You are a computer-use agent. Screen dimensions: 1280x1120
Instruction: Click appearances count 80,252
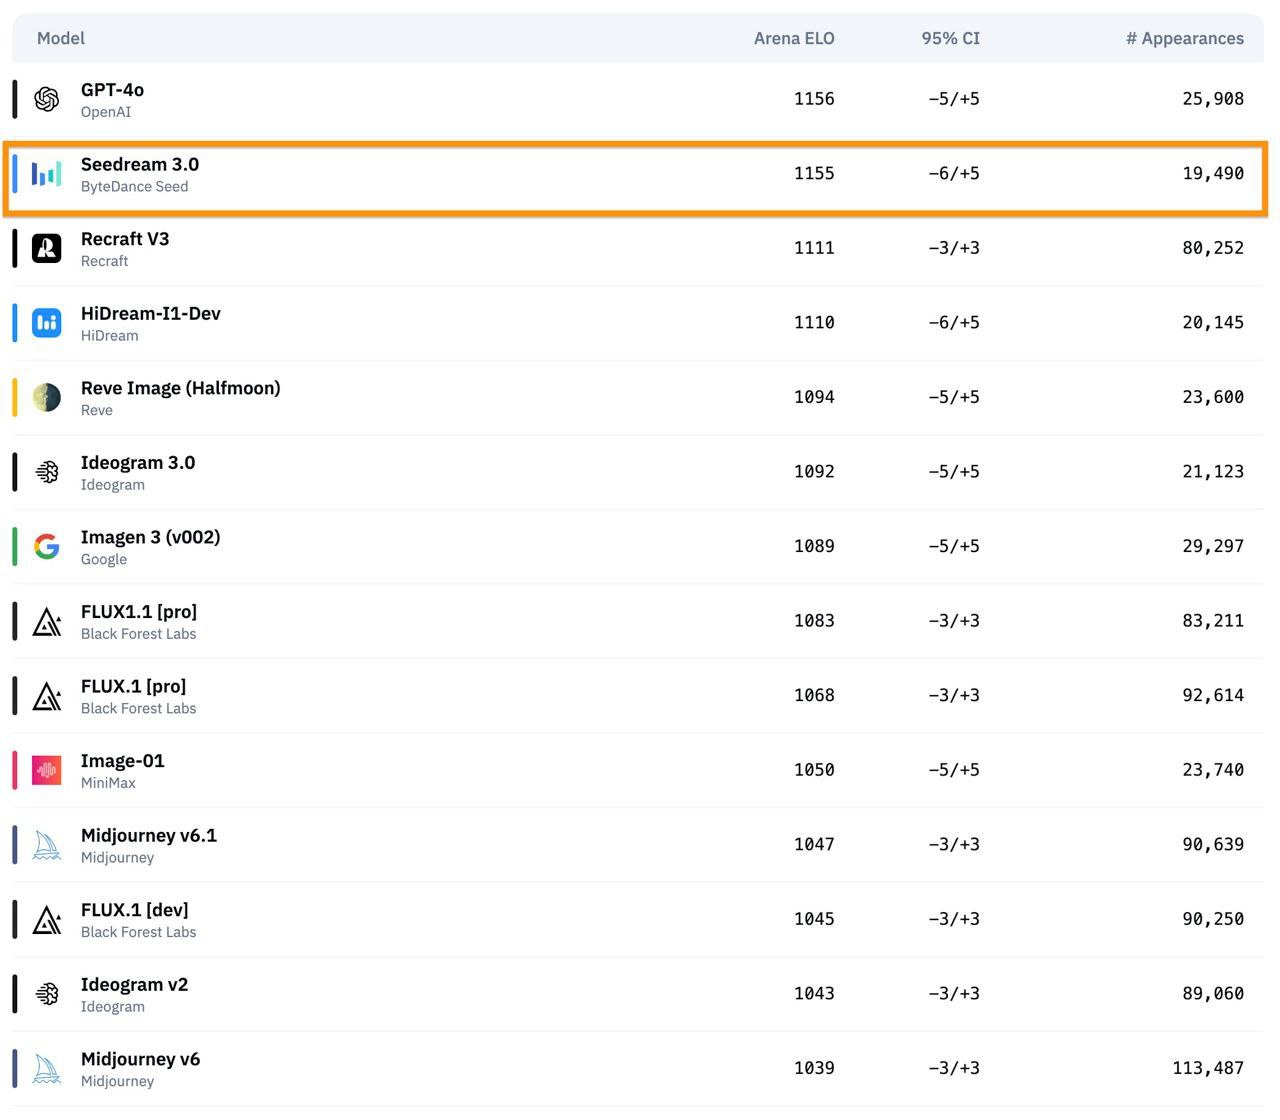[x=1213, y=248]
